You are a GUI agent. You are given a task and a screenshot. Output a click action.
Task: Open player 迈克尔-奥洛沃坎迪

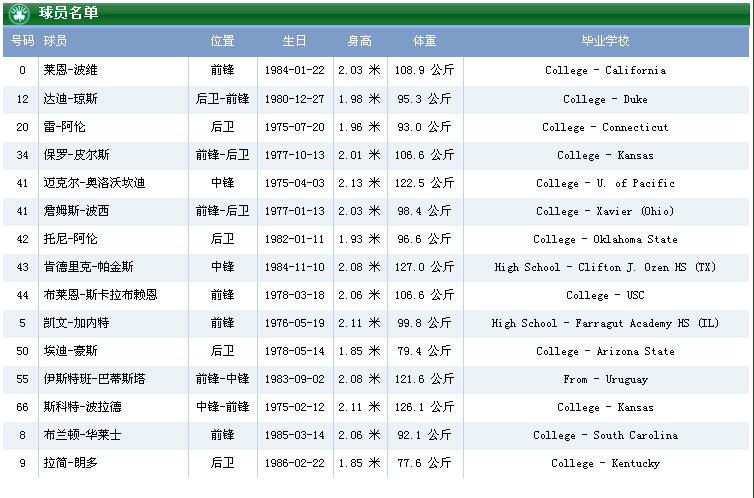click(x=94, y=183)
